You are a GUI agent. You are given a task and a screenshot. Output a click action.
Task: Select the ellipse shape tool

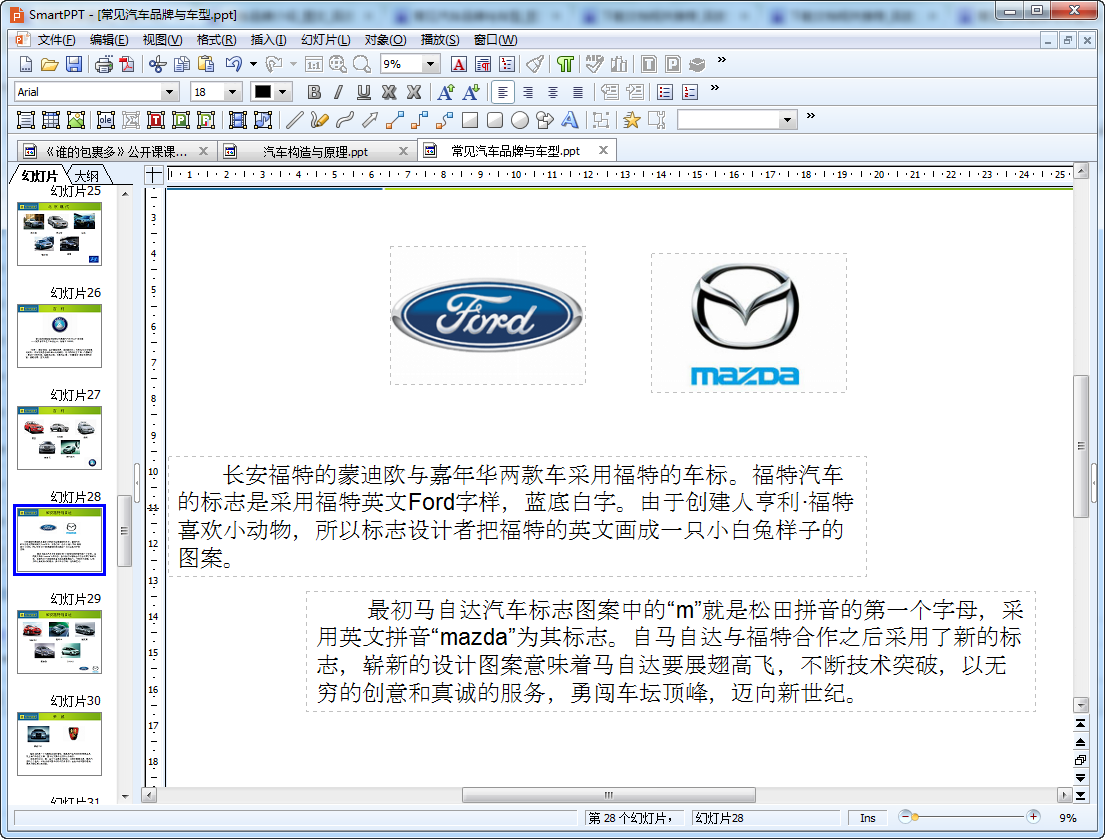pos(520,120)
